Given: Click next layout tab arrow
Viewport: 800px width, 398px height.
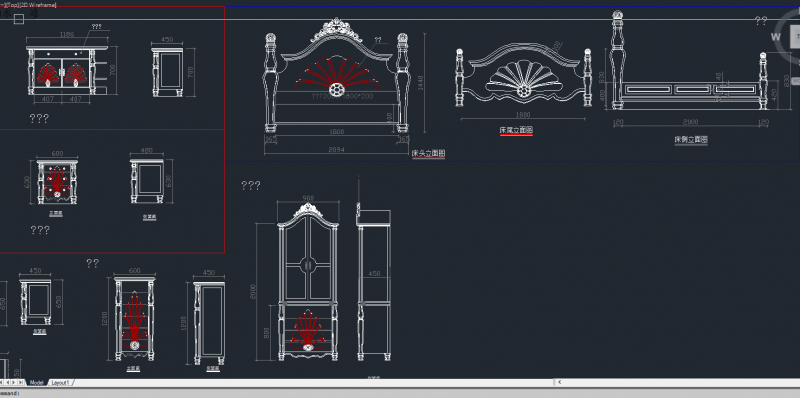Looking at the screenshot, I should (14, 382).
